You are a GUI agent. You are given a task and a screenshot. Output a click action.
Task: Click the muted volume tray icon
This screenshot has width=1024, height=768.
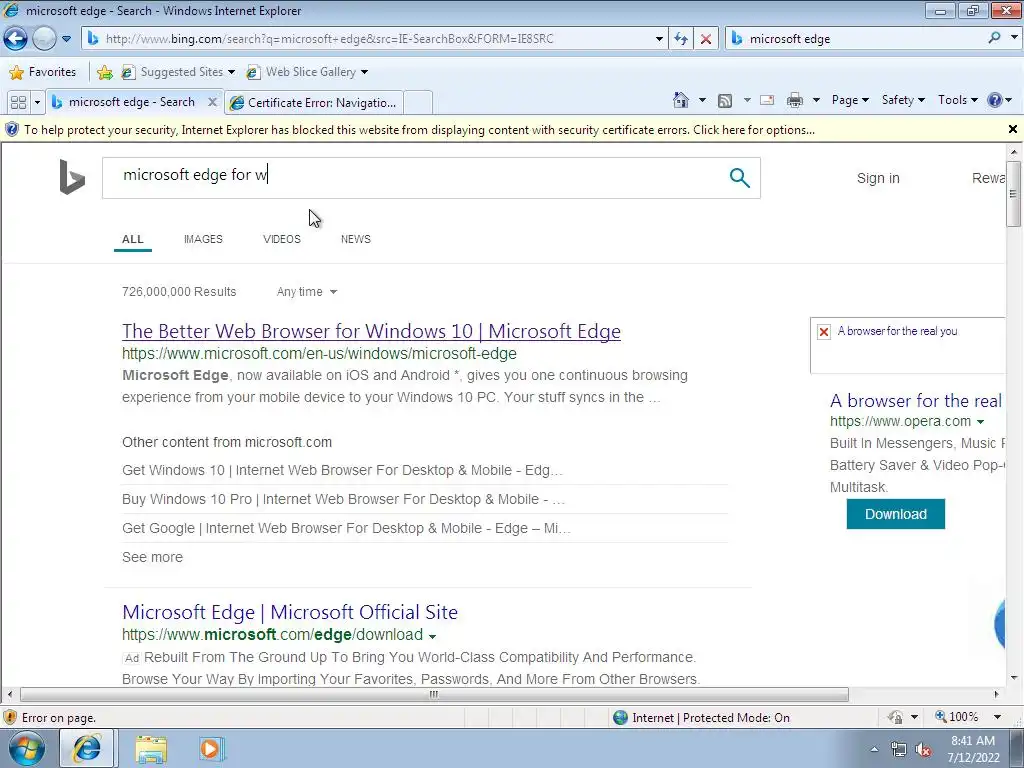(922, 750)
